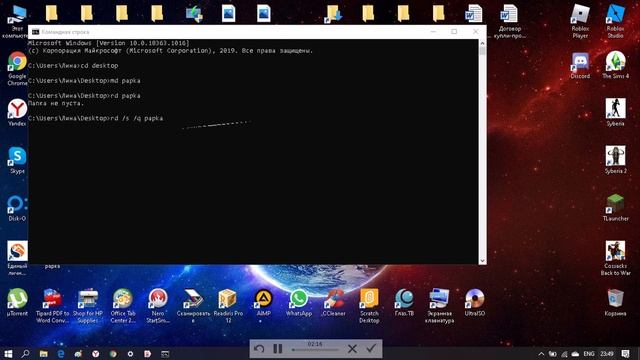
Task: Open the notification action center
Action: tap(625, 354)
